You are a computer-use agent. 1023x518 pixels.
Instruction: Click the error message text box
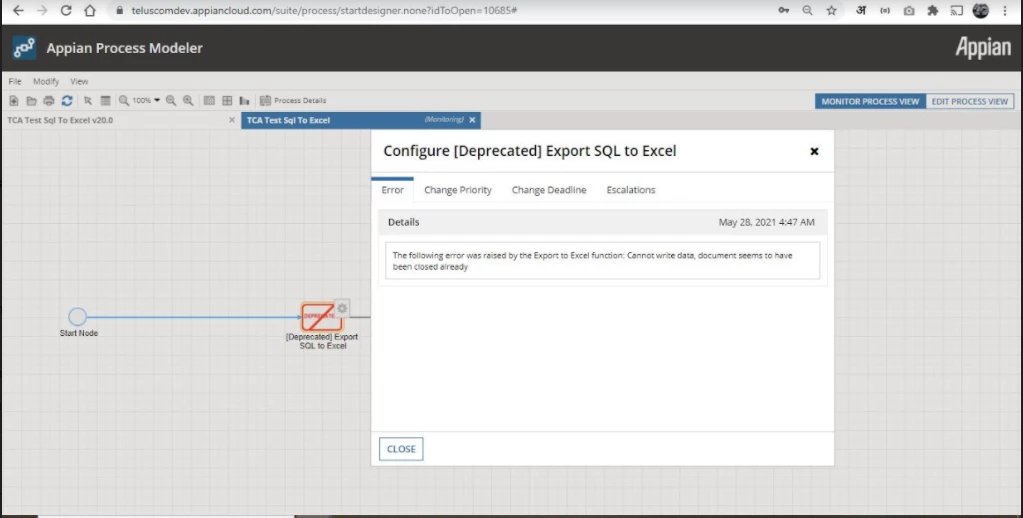[602, 261]
